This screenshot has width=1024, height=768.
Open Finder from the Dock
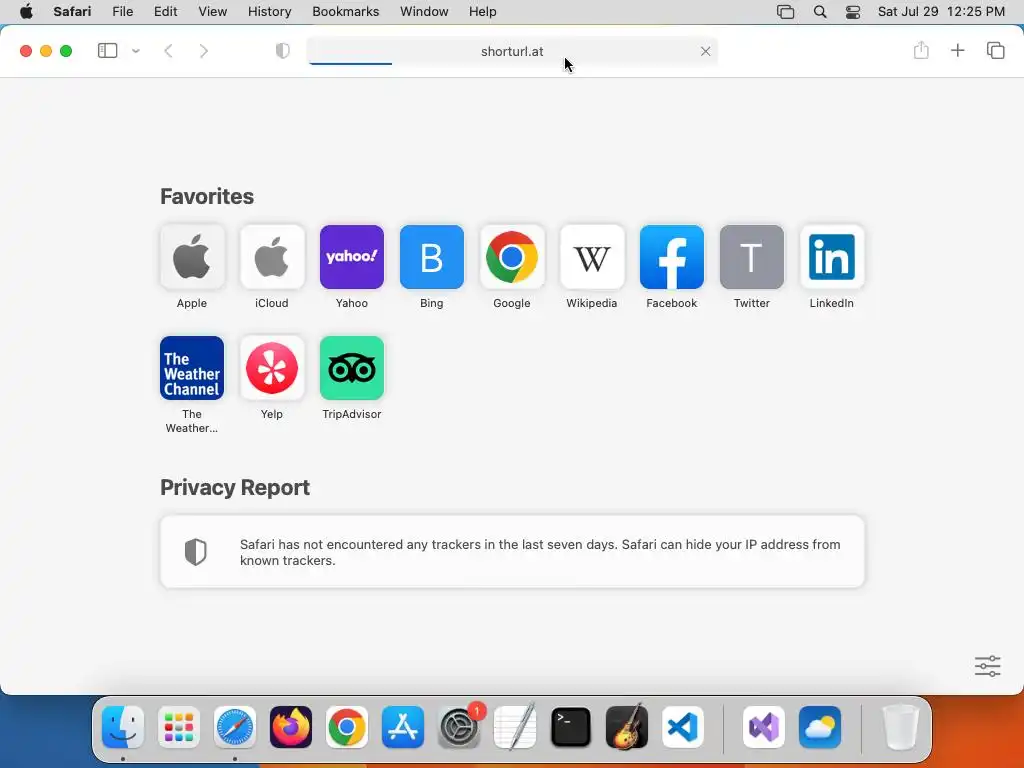pos(123,727)
